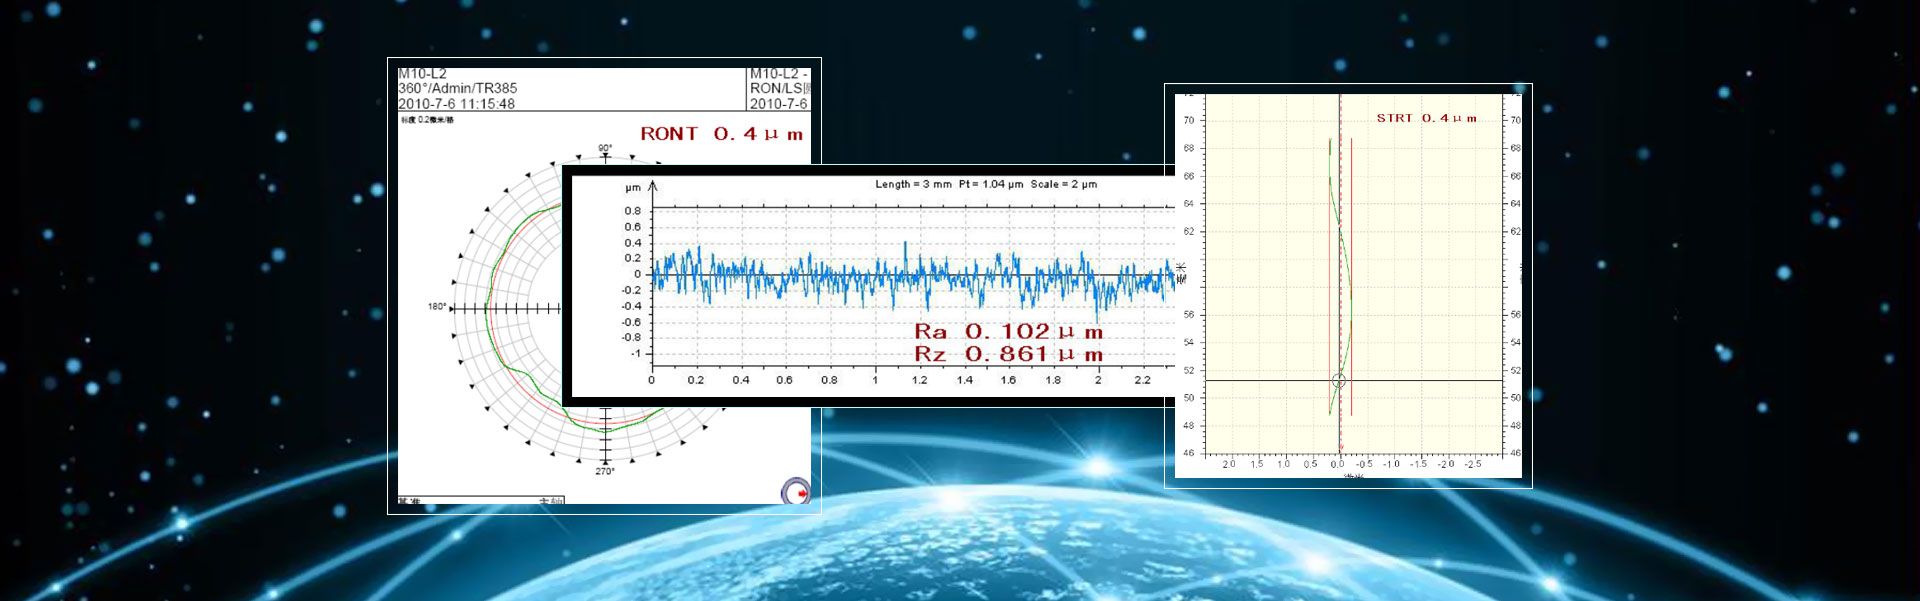This screenshot has width=1920, height=601.
Task: Click the red dashed vertical line in straightness graph
Action: tap(1340, 275)
